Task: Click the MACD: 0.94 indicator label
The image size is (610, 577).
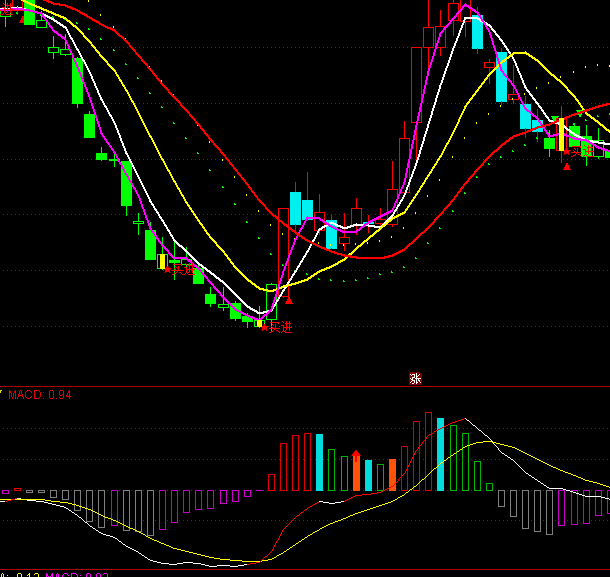Action: click(40, 395)
